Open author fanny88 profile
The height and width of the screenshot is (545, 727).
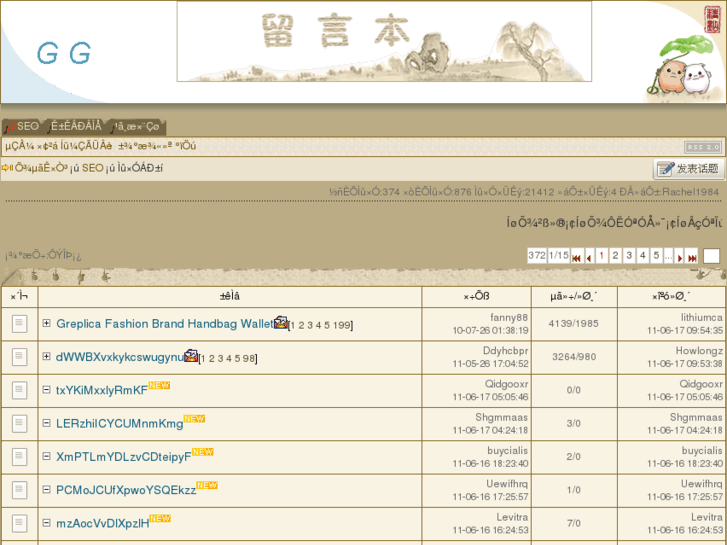(x=509, y=318)
